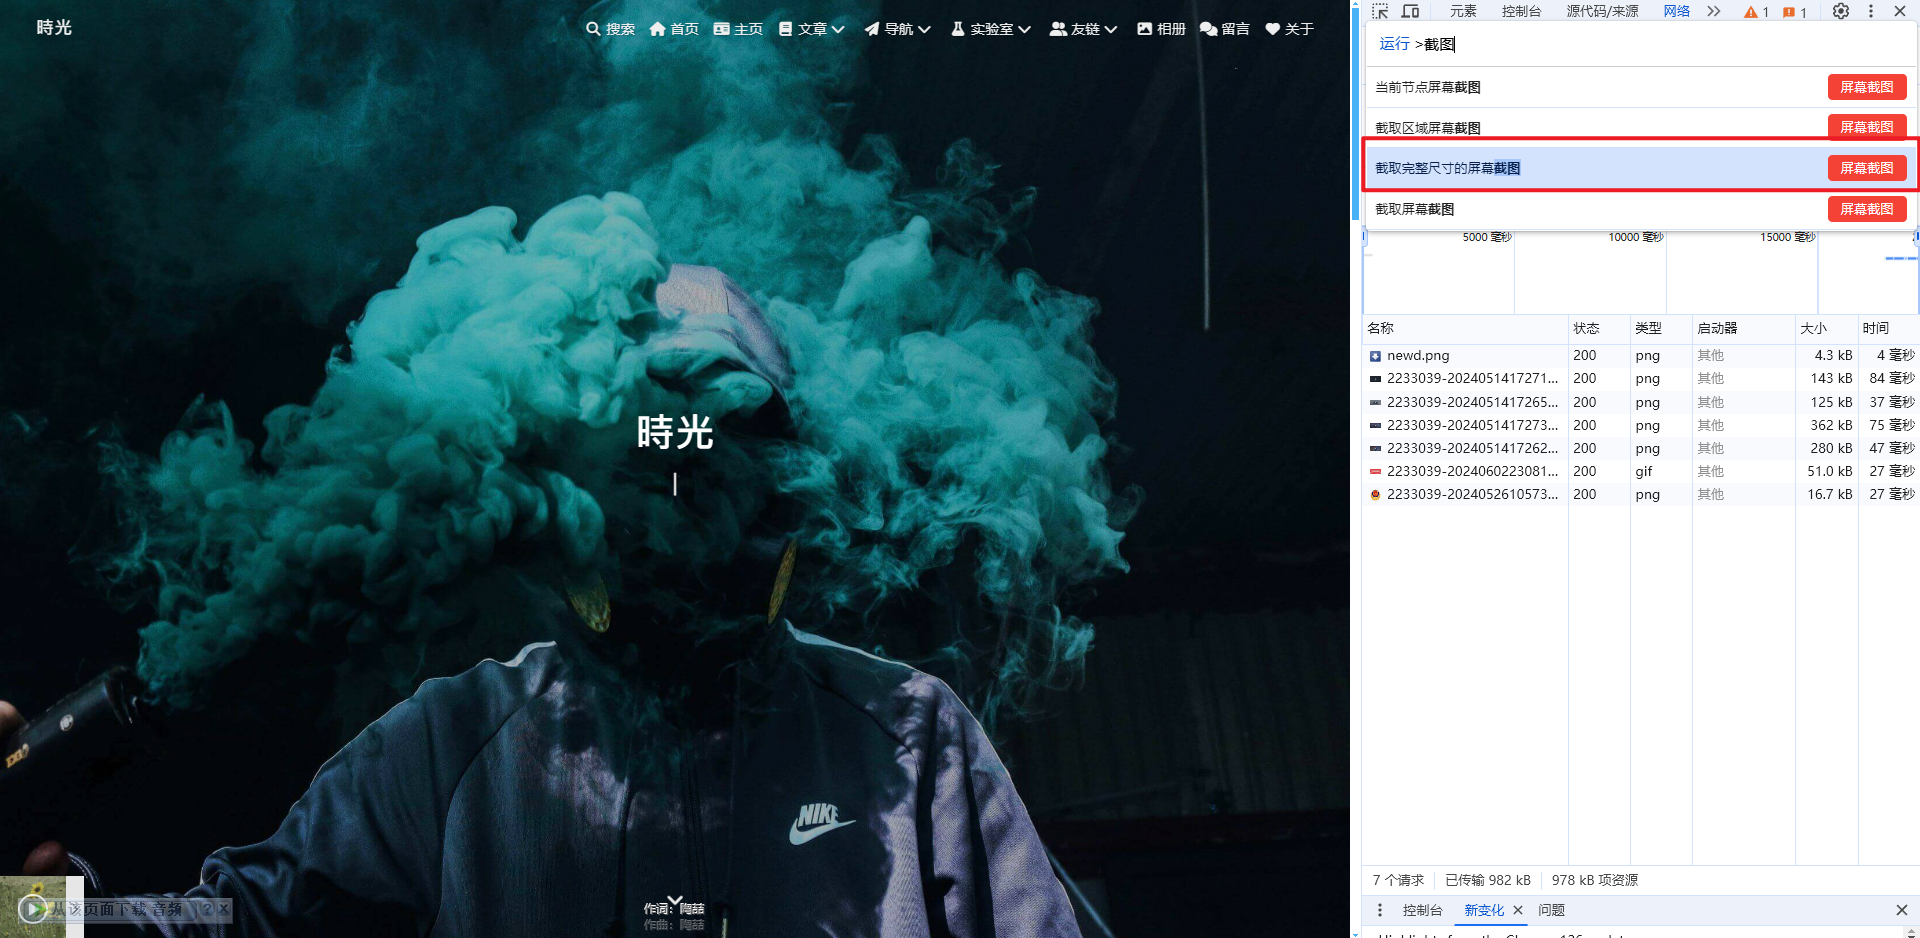The height and width of the screenshot is (938, 1920).
Task: Toggle the device toolbar icon in DevTools
Action: [x=1410, y=11]
